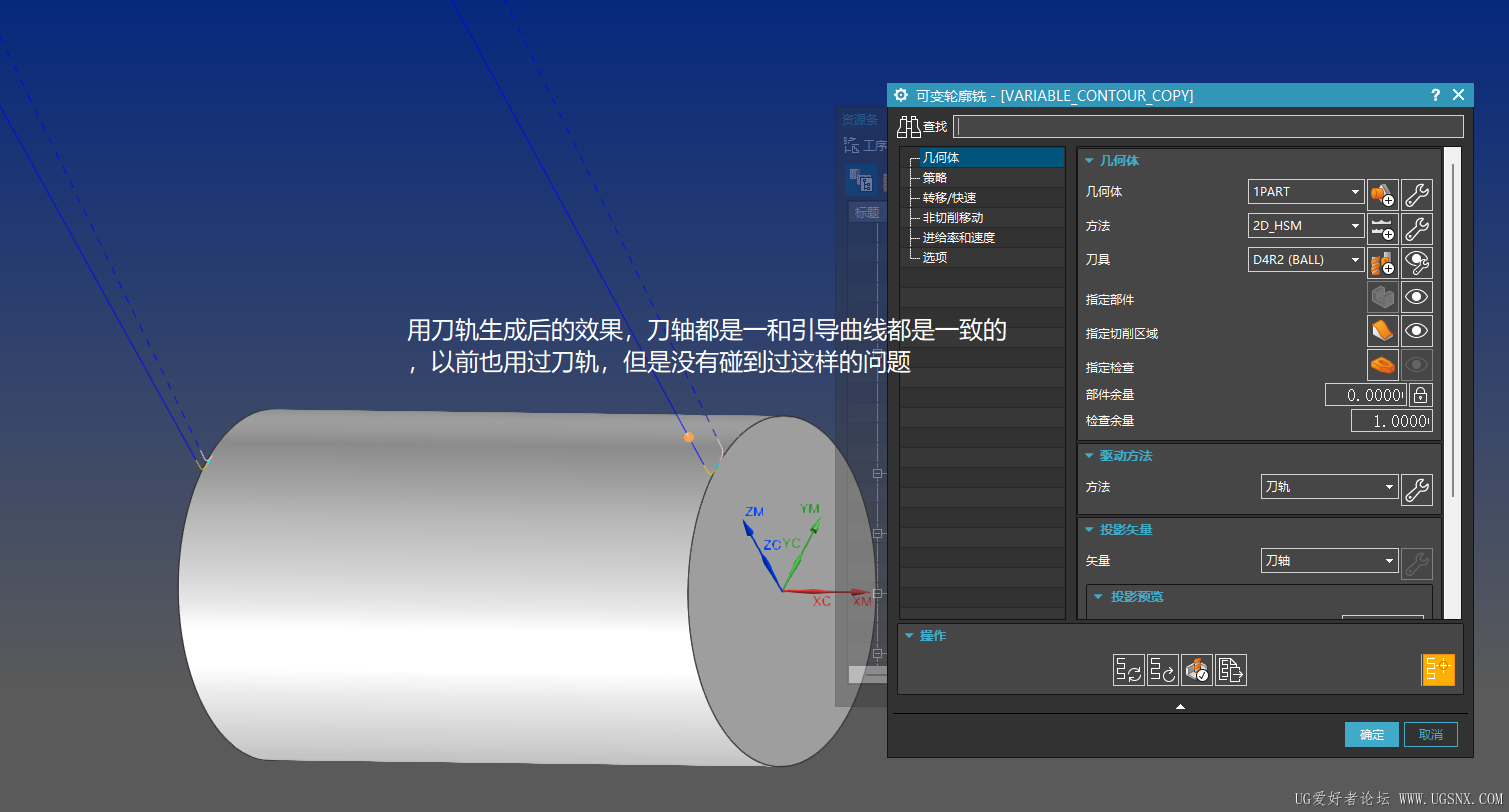This screenshot has height=812, width=1509.
Task: Click the new geometry icon beside 1PART
Action: click(1382, 193)
